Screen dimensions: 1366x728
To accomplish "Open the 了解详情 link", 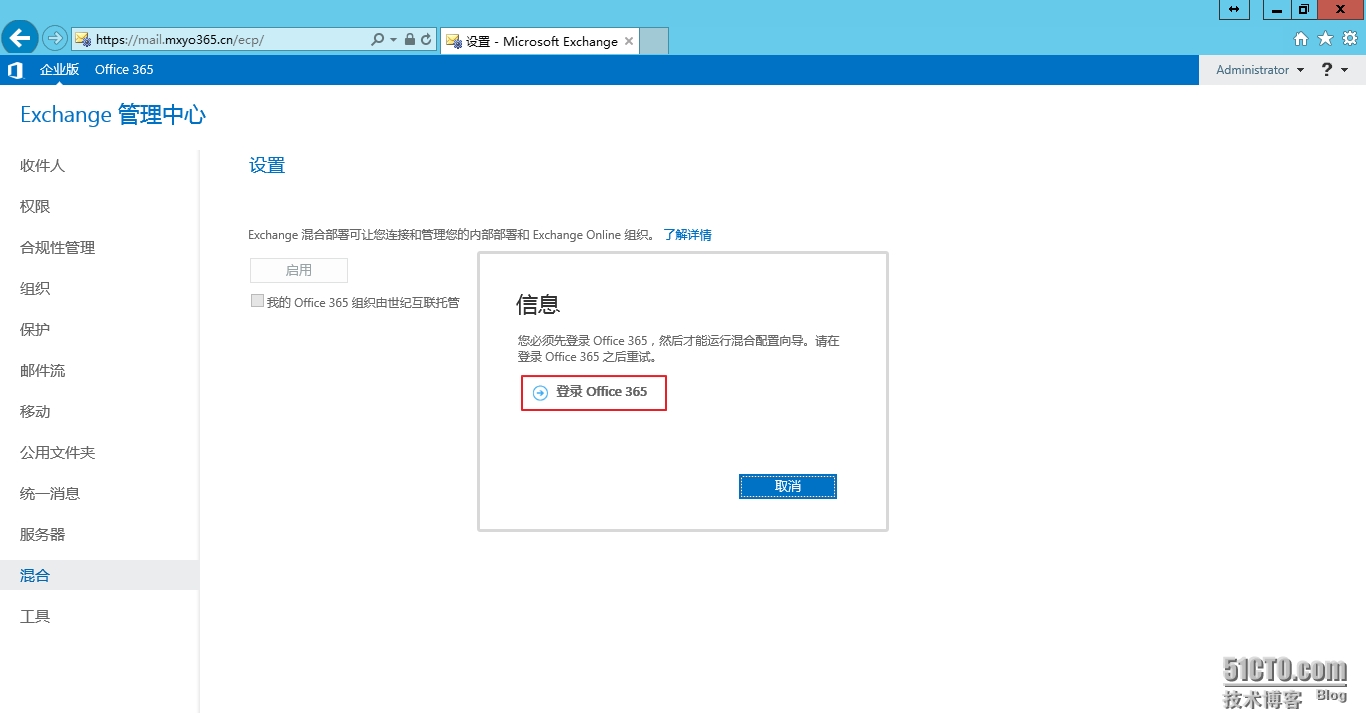I will click(x=687, y=235).
